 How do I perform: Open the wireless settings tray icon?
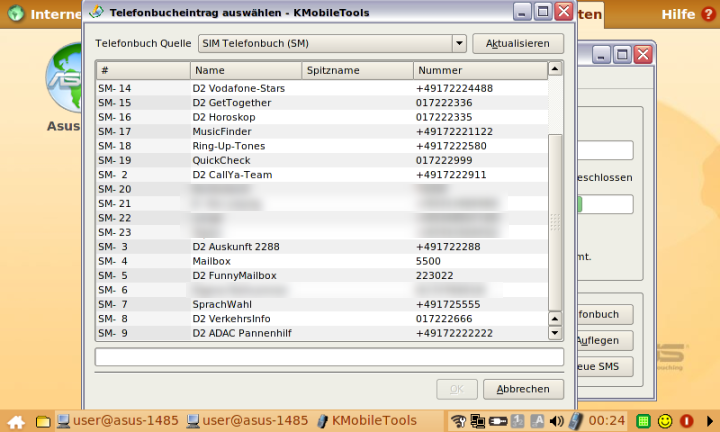(x=458, y=421)
